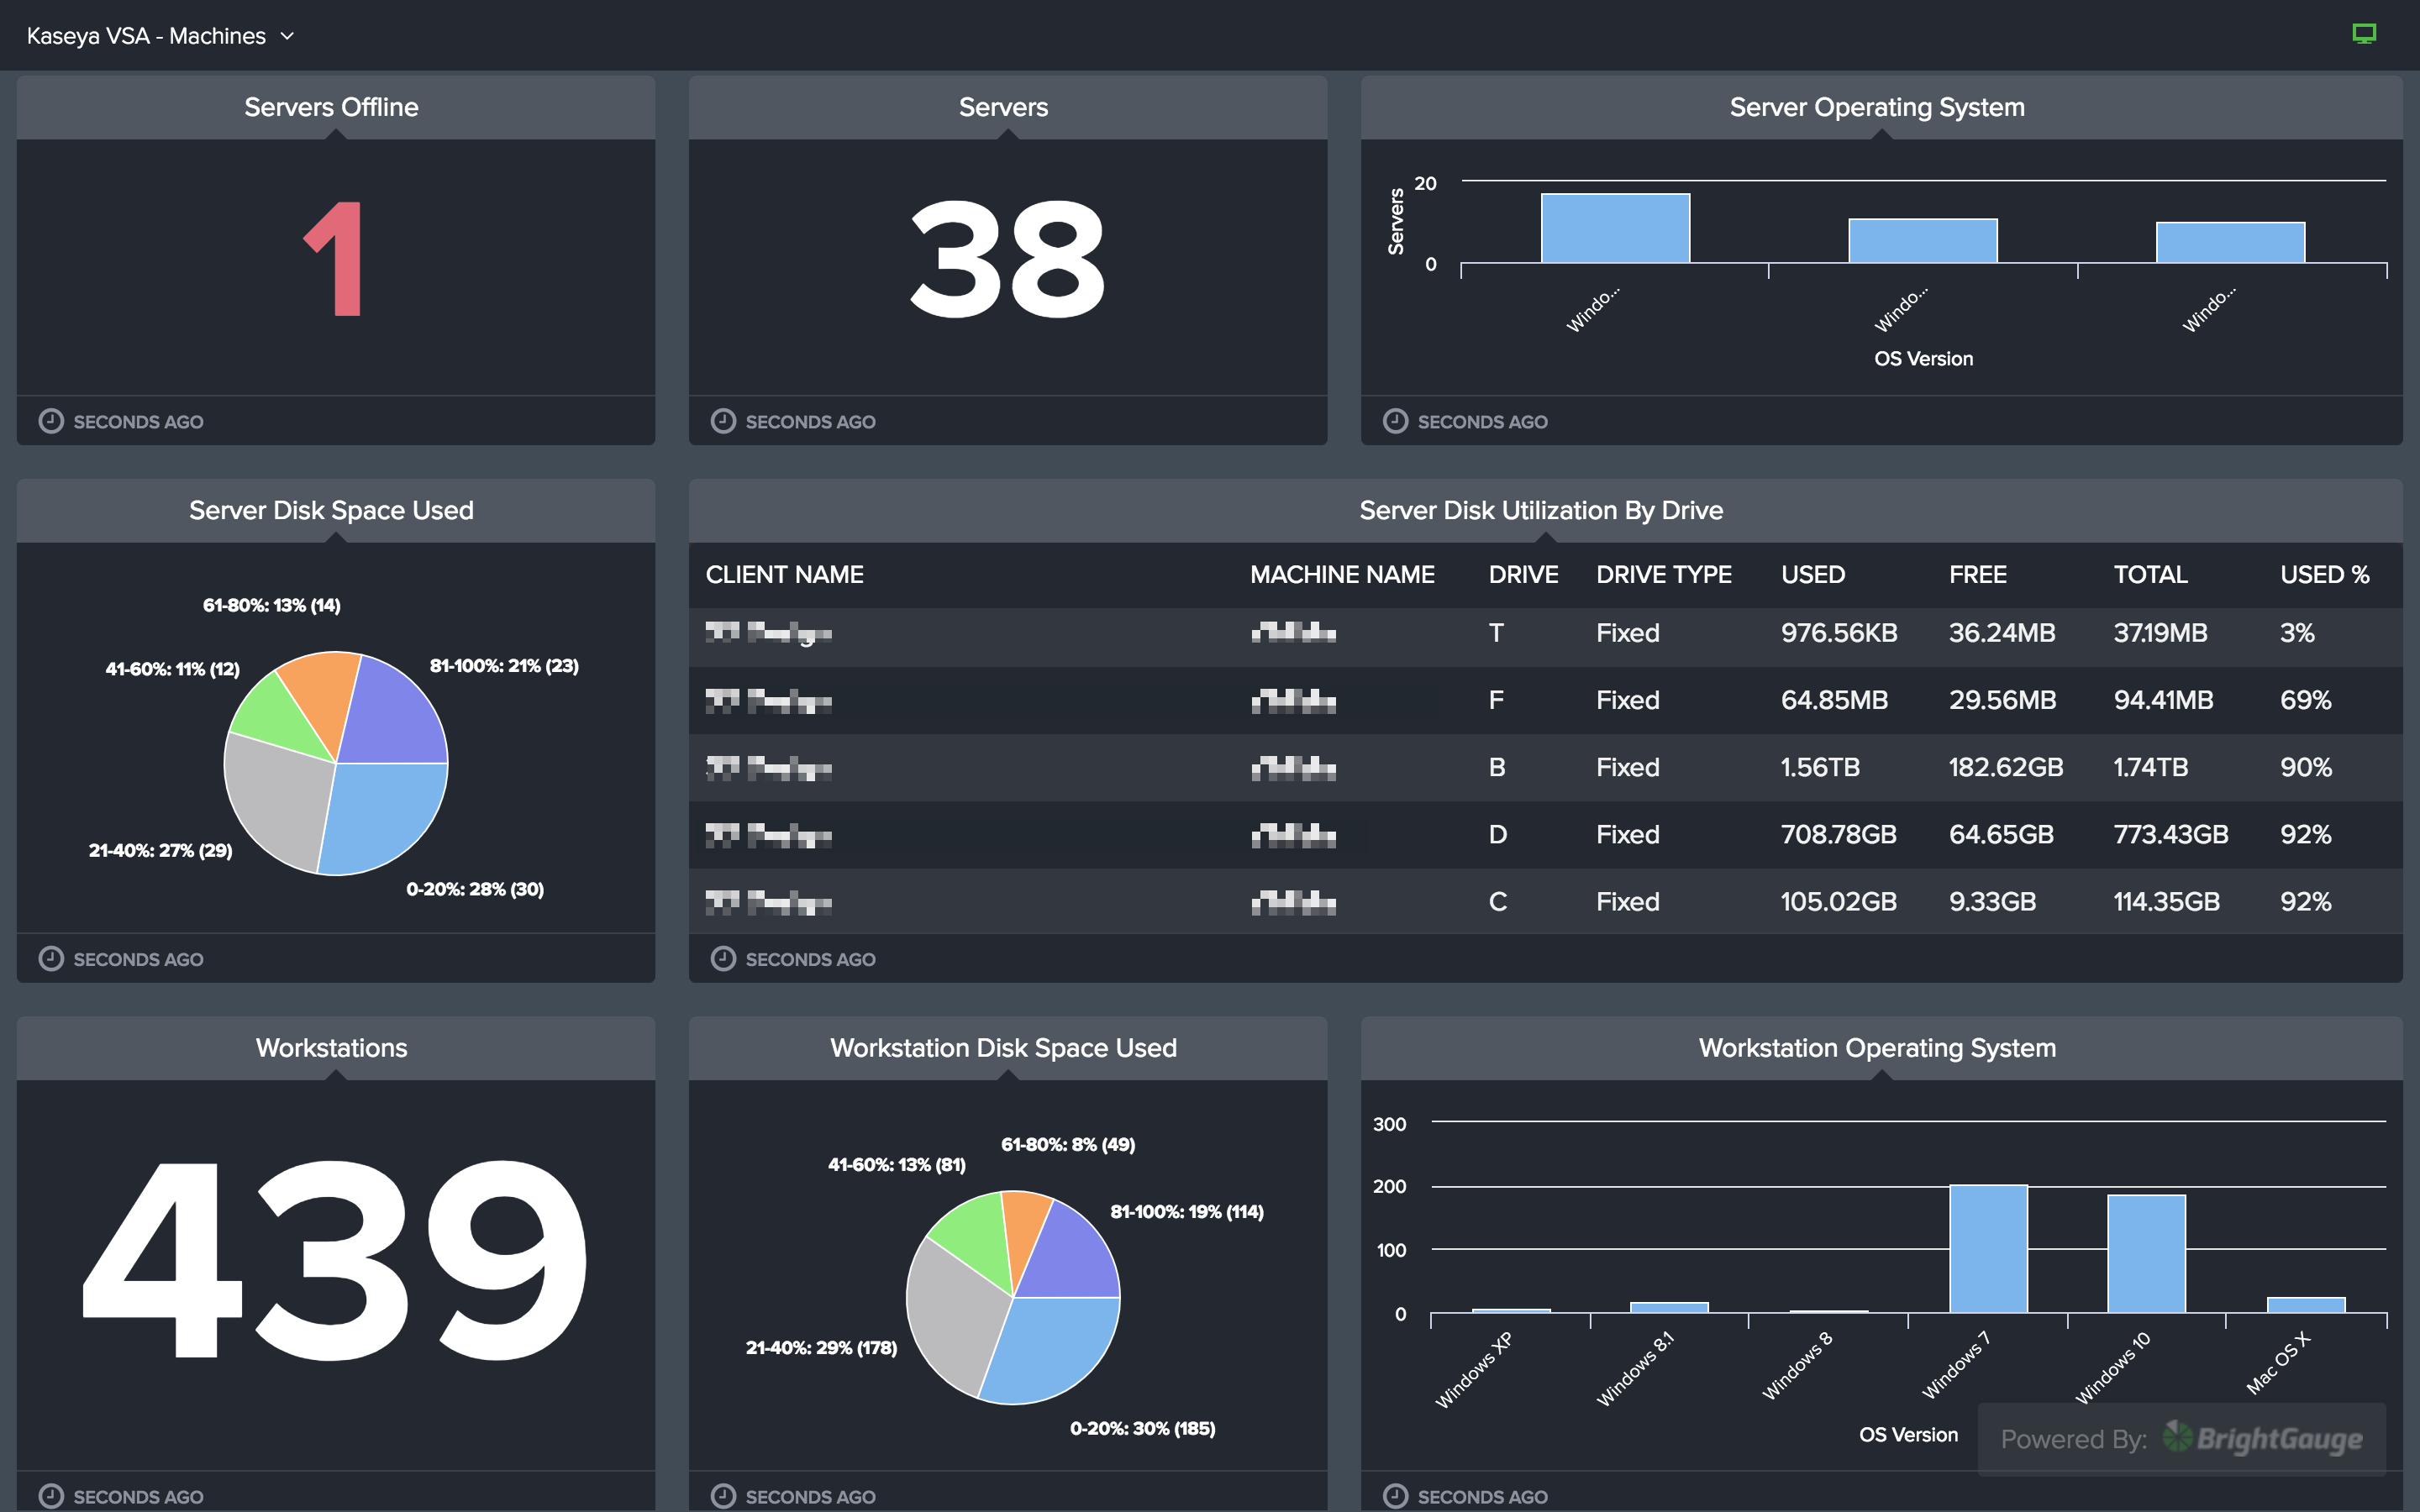Image resolution: width=2420 pixels, height=1512 pixels.
Task: Sort table by DRIVE TYPE column
Action: (x=1663, y=574)
